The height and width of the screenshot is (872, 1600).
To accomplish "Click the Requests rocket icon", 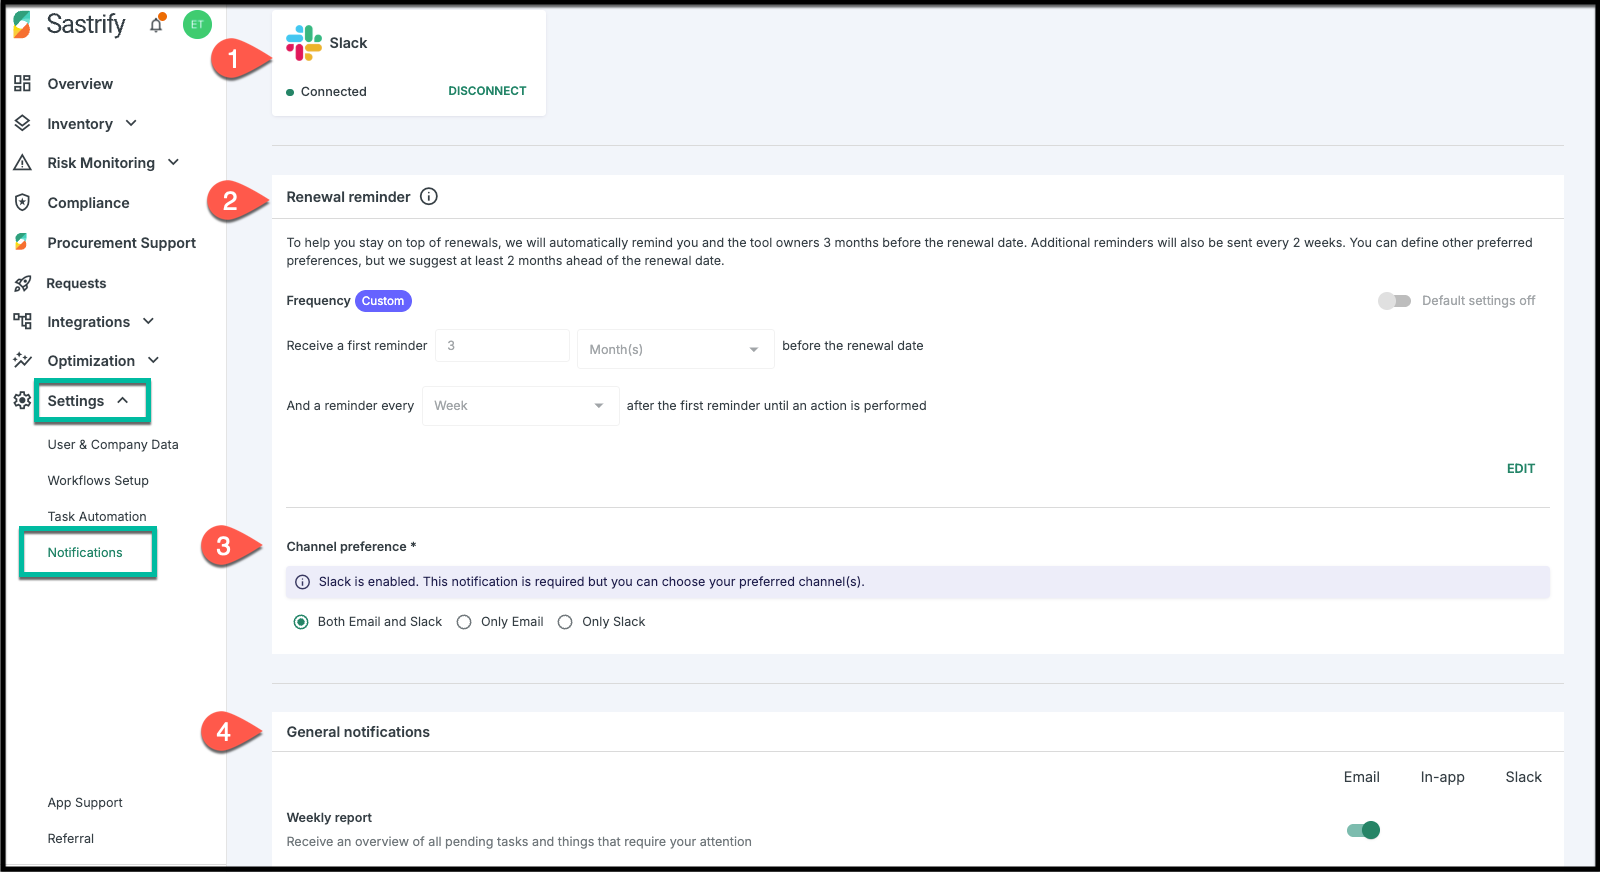I will (22, 283).
